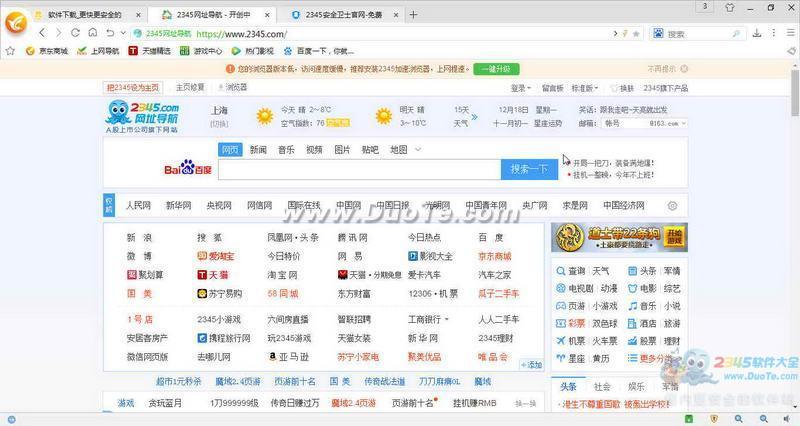Viewport: 800px width, 426px height.
Task: Click the 机票 airplane icon
Action: click(x=561, y=340)
